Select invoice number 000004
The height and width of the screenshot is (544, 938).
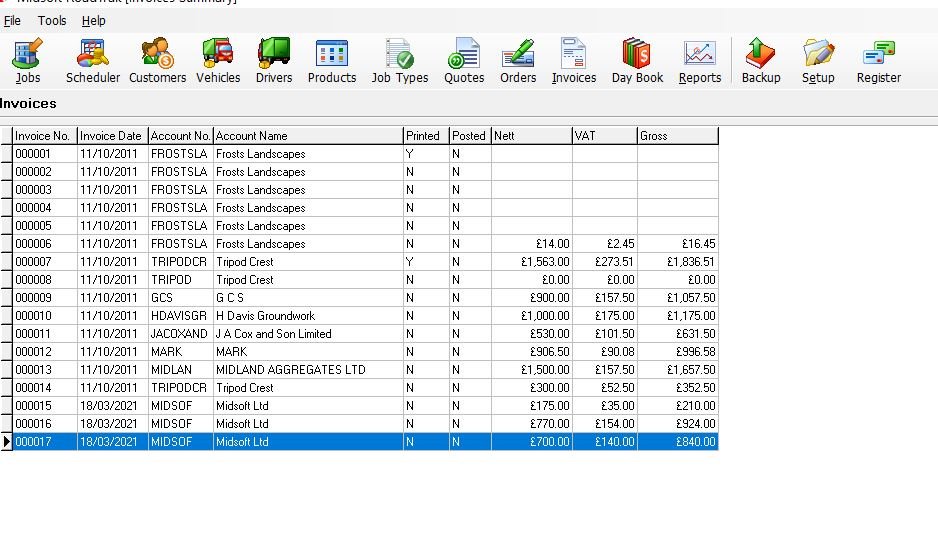click(x=45, y=208)
